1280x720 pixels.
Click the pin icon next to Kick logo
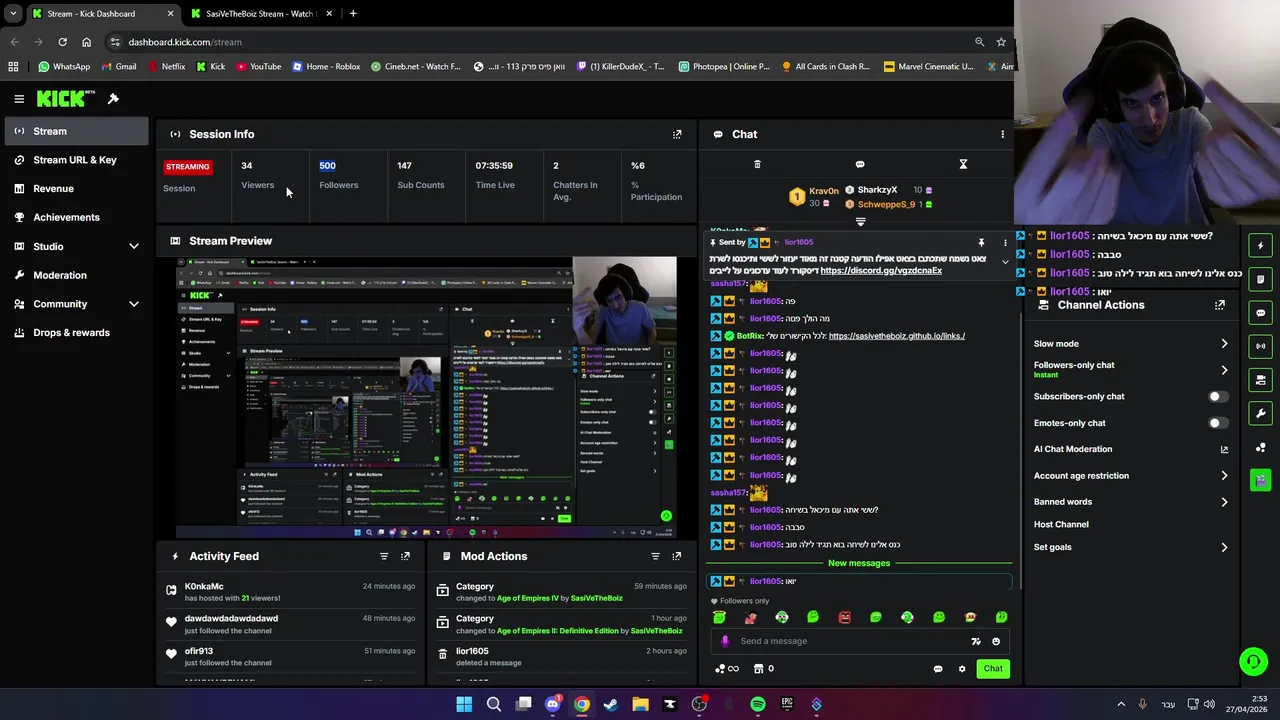coord(113,98)
